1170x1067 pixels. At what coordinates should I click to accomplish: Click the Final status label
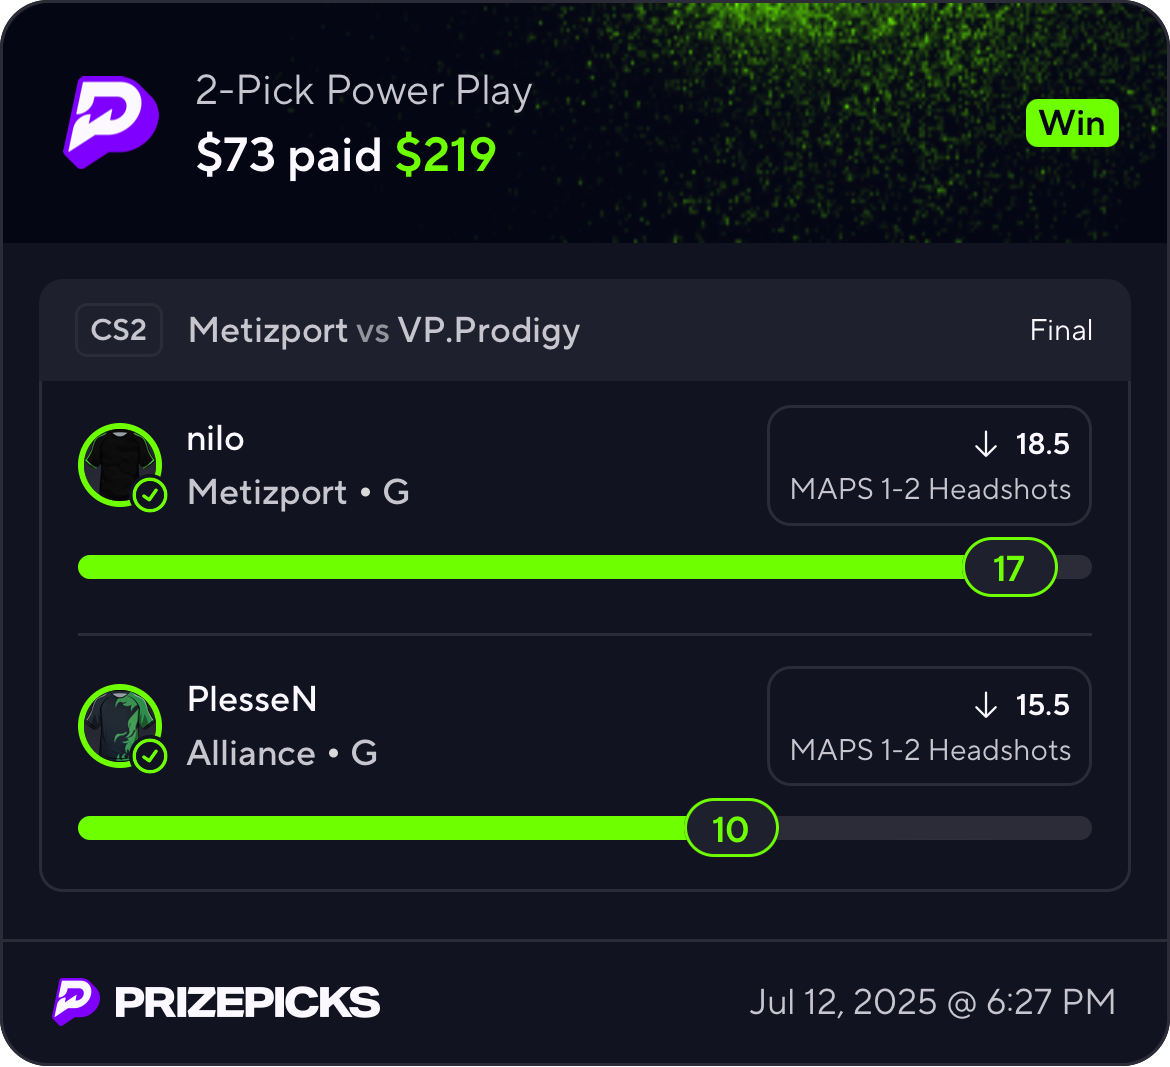pos(1061,331)
